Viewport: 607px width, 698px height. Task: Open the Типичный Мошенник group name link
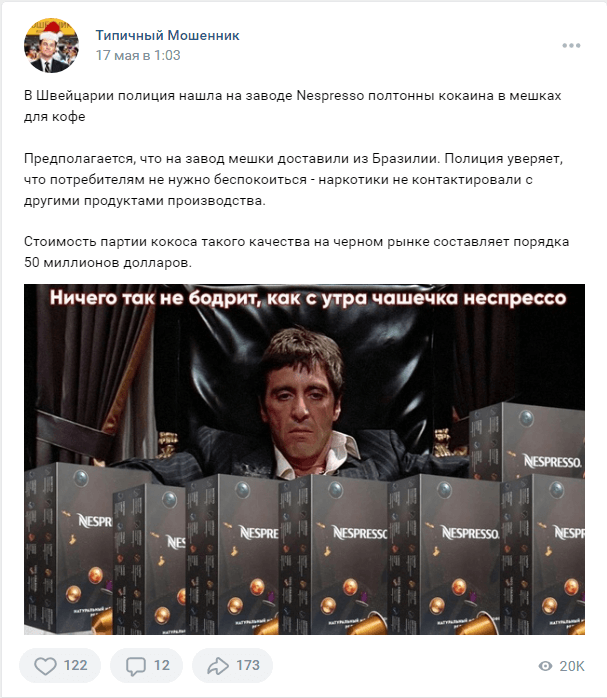click(x=167, y=35)
